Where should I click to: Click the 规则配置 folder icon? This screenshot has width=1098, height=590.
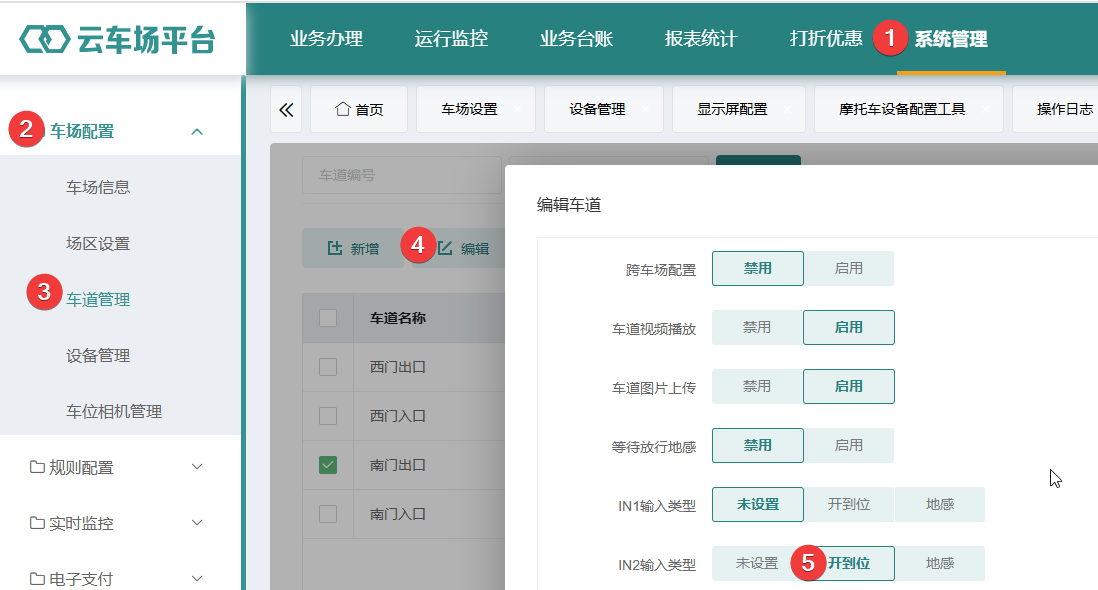pos(37,467)
